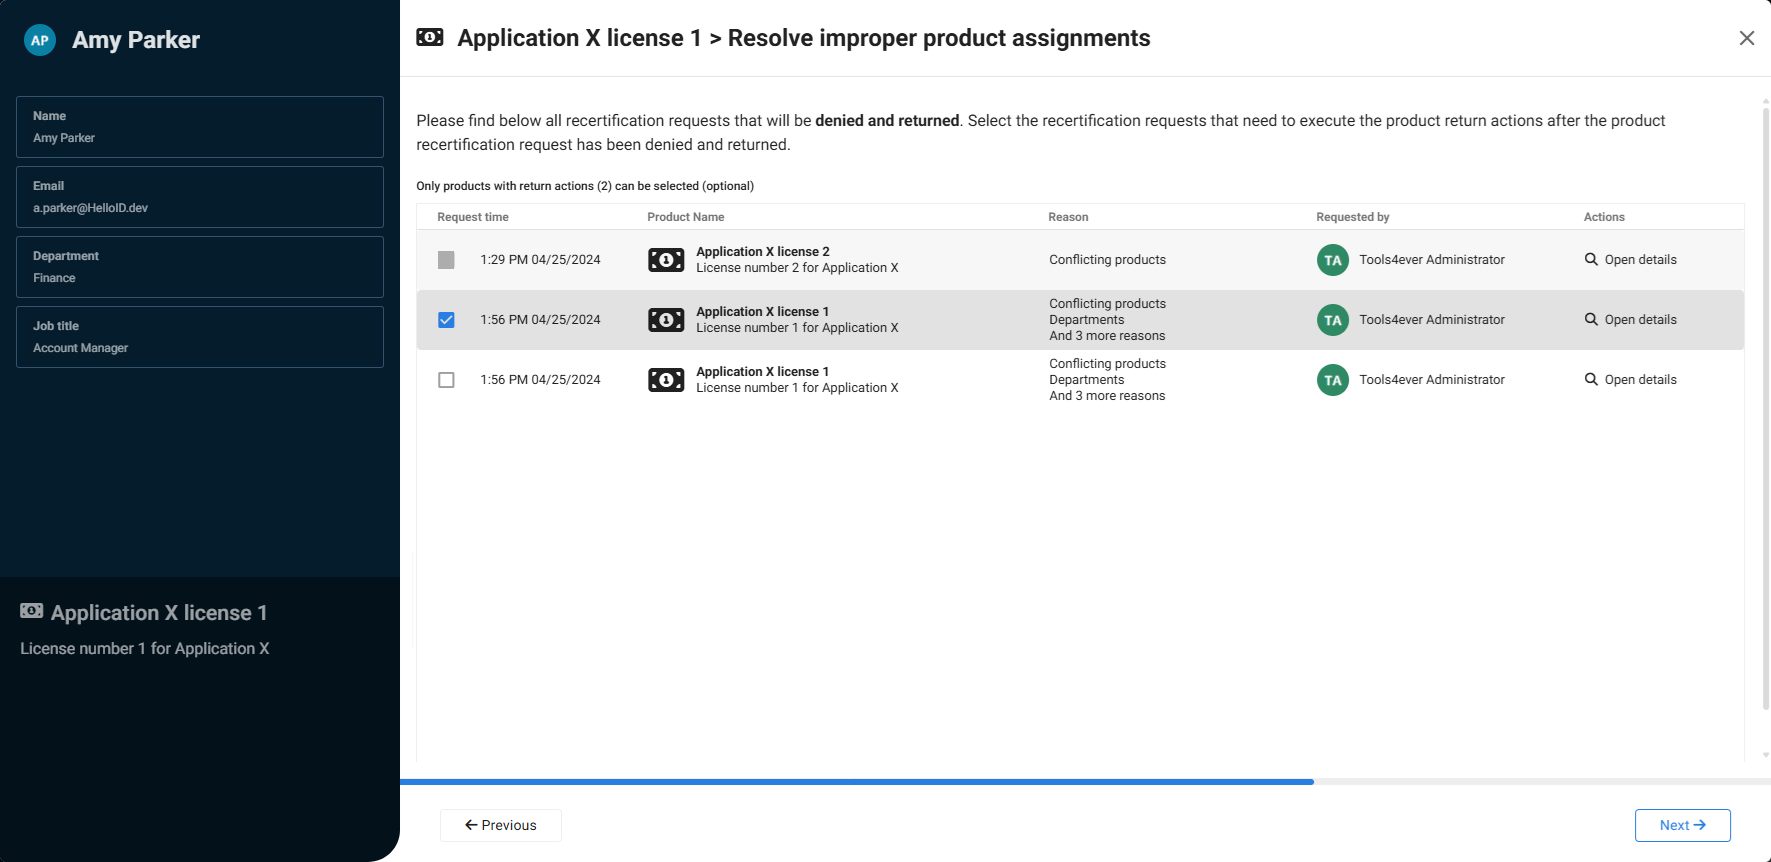Image resolution: width=1771 pixels, height=862 pixels.
Task: Click the Reason column header
Action: click(x=1068, y=217)
